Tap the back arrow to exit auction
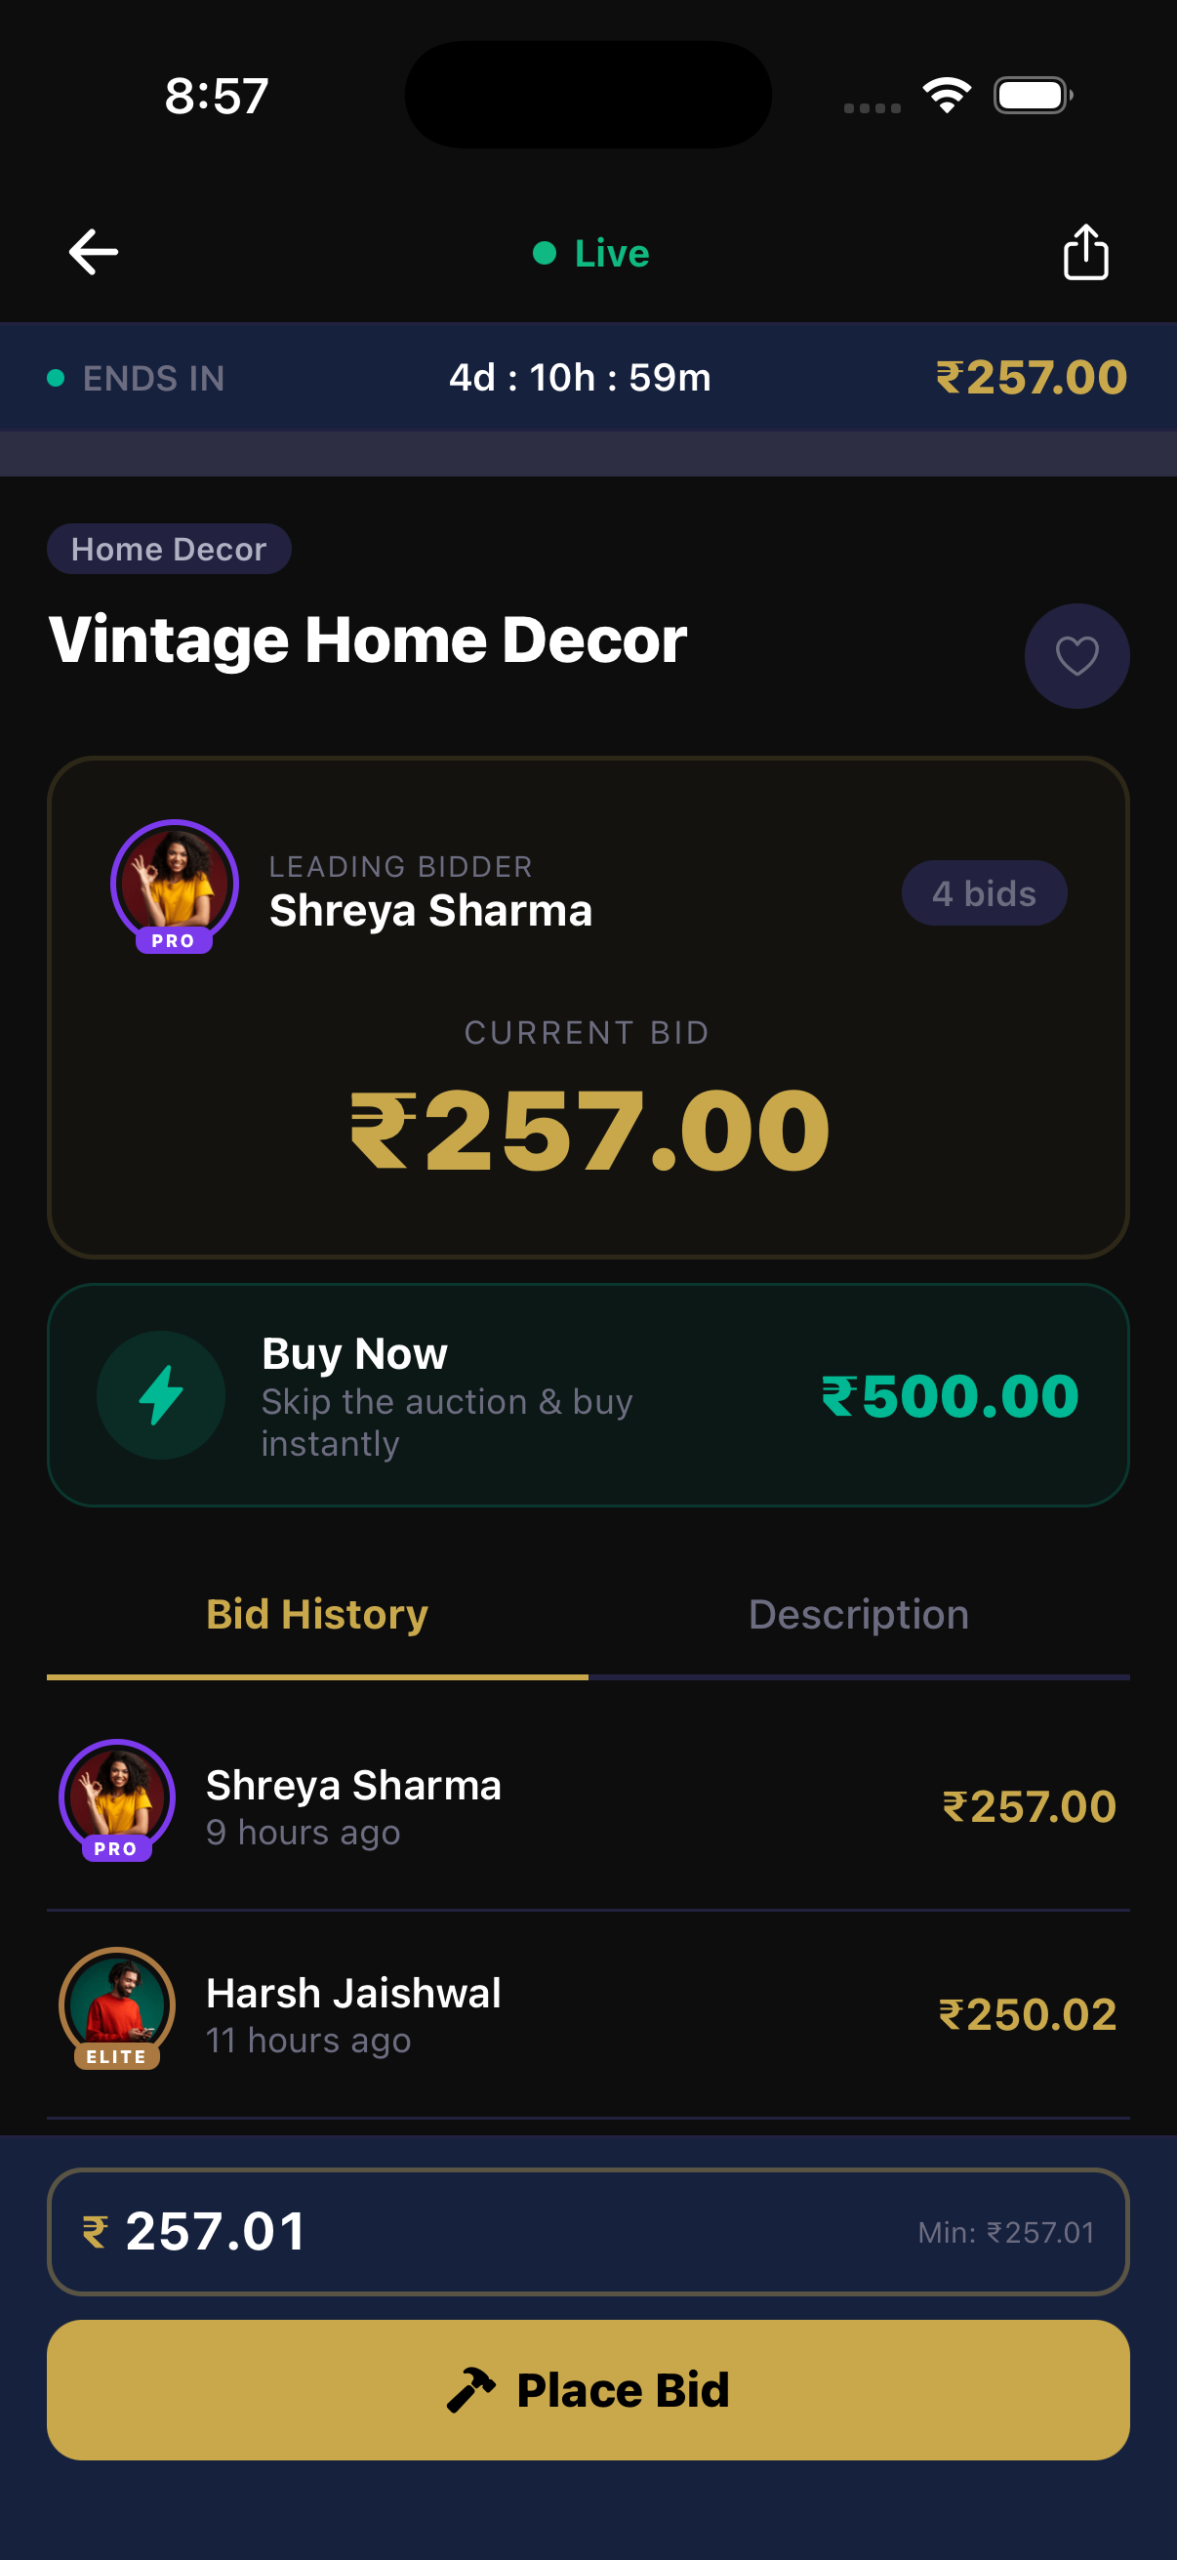 (x=94, y=252)
